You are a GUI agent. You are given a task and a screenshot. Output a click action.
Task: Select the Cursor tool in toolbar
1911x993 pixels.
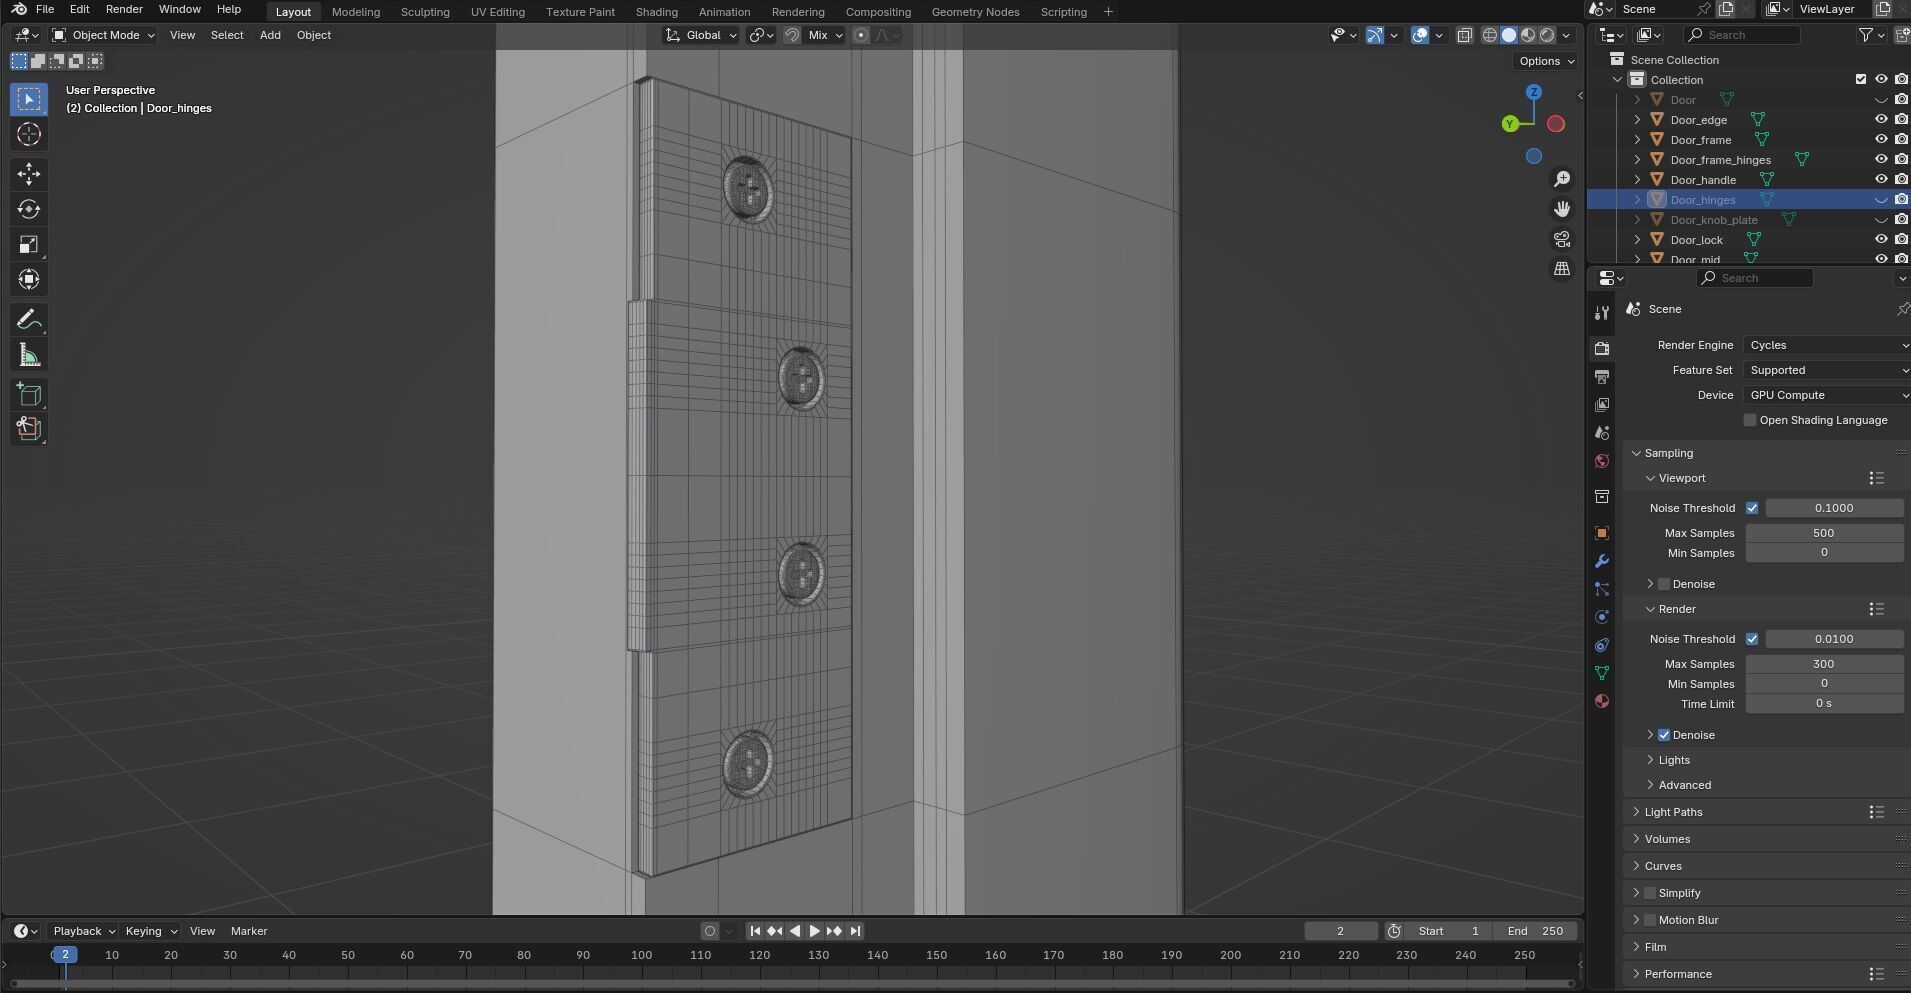point(29,134)
